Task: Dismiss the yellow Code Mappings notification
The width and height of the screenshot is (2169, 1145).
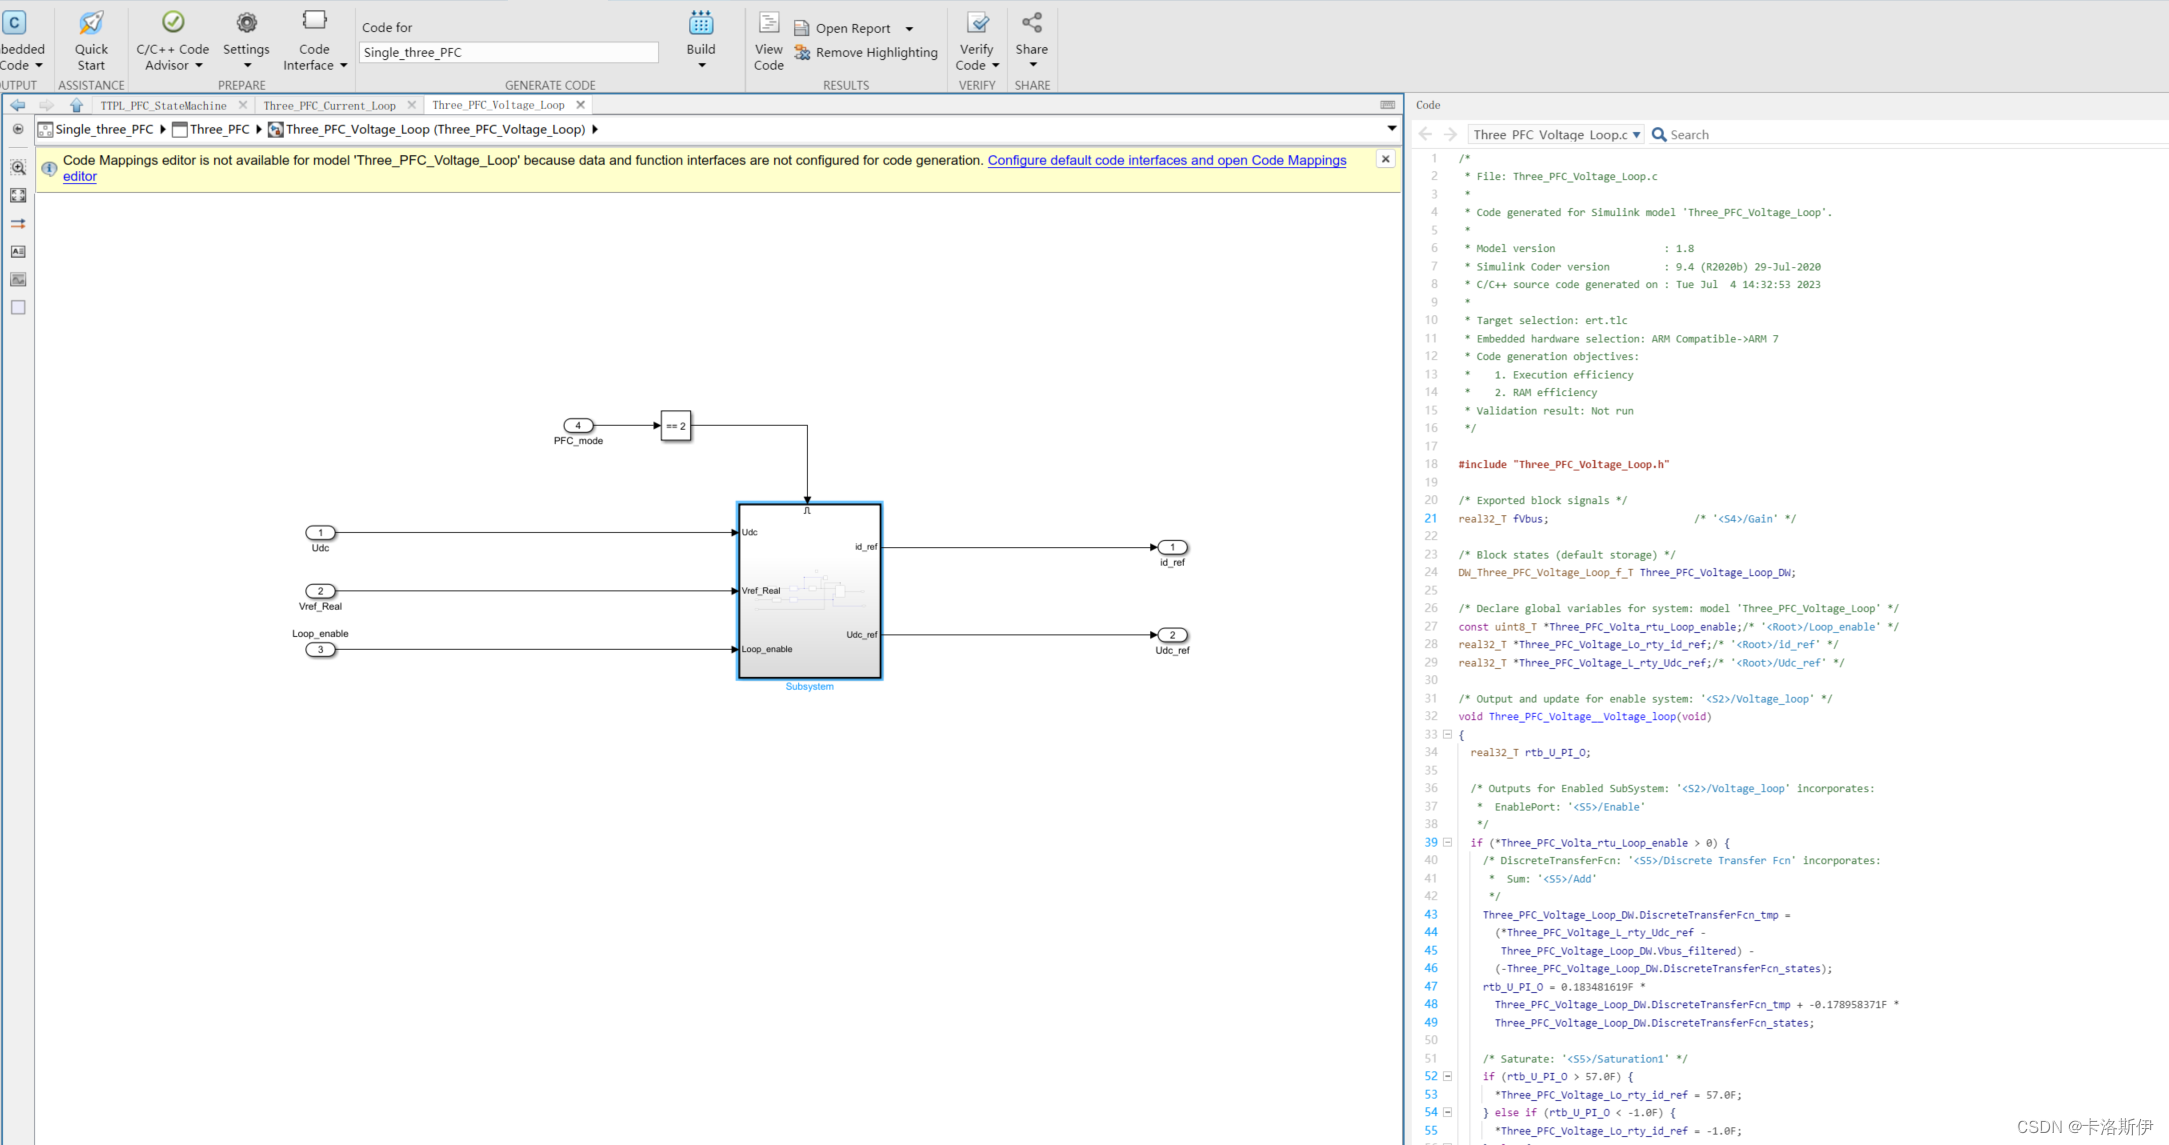Action: [x=1385, y=159]
